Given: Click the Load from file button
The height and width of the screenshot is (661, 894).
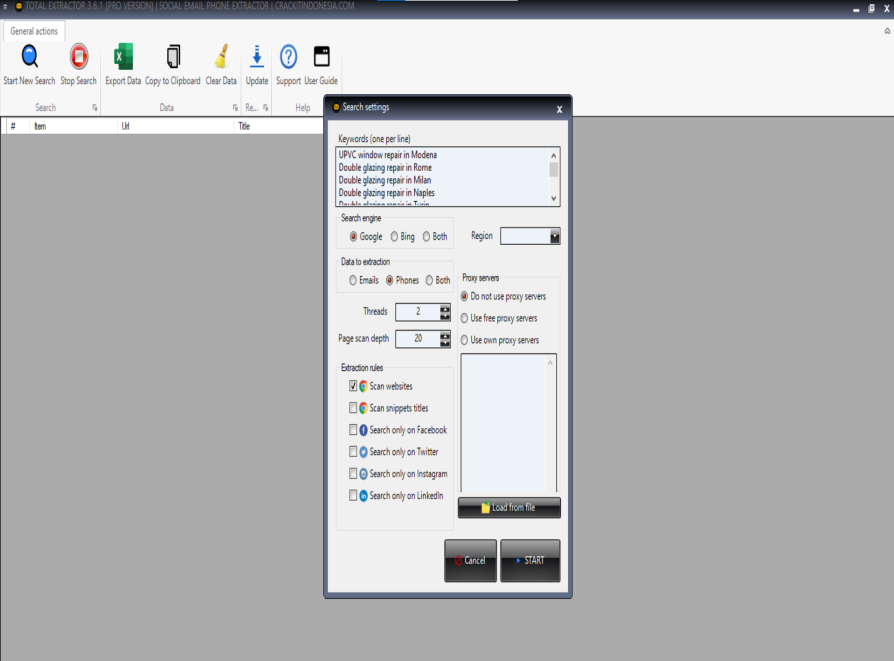Looking at the screenshot, I should tap(509, 508).
